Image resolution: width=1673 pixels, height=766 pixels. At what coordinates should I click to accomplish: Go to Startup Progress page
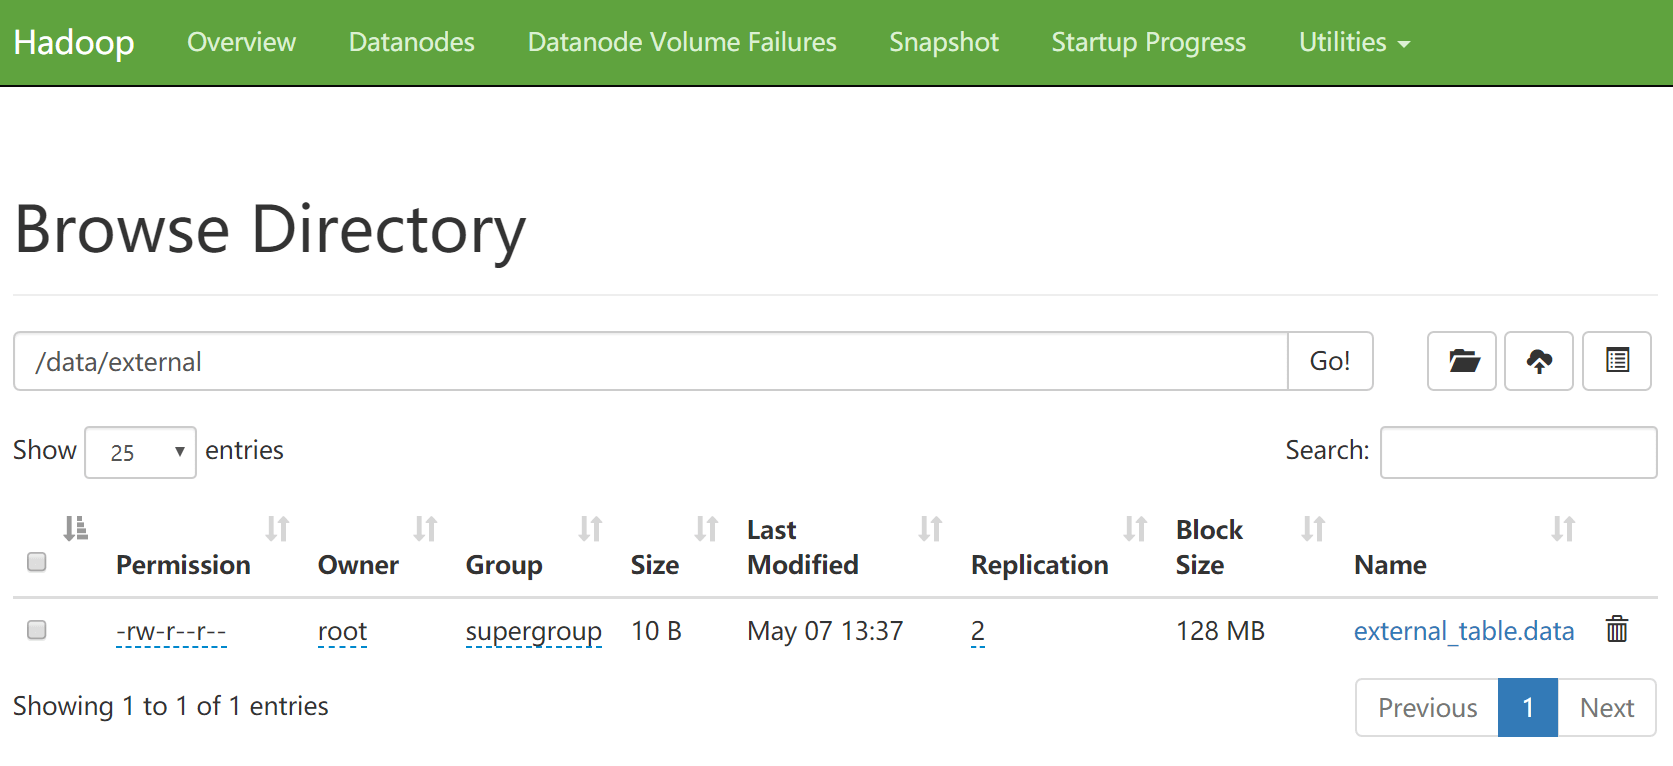1148,42
